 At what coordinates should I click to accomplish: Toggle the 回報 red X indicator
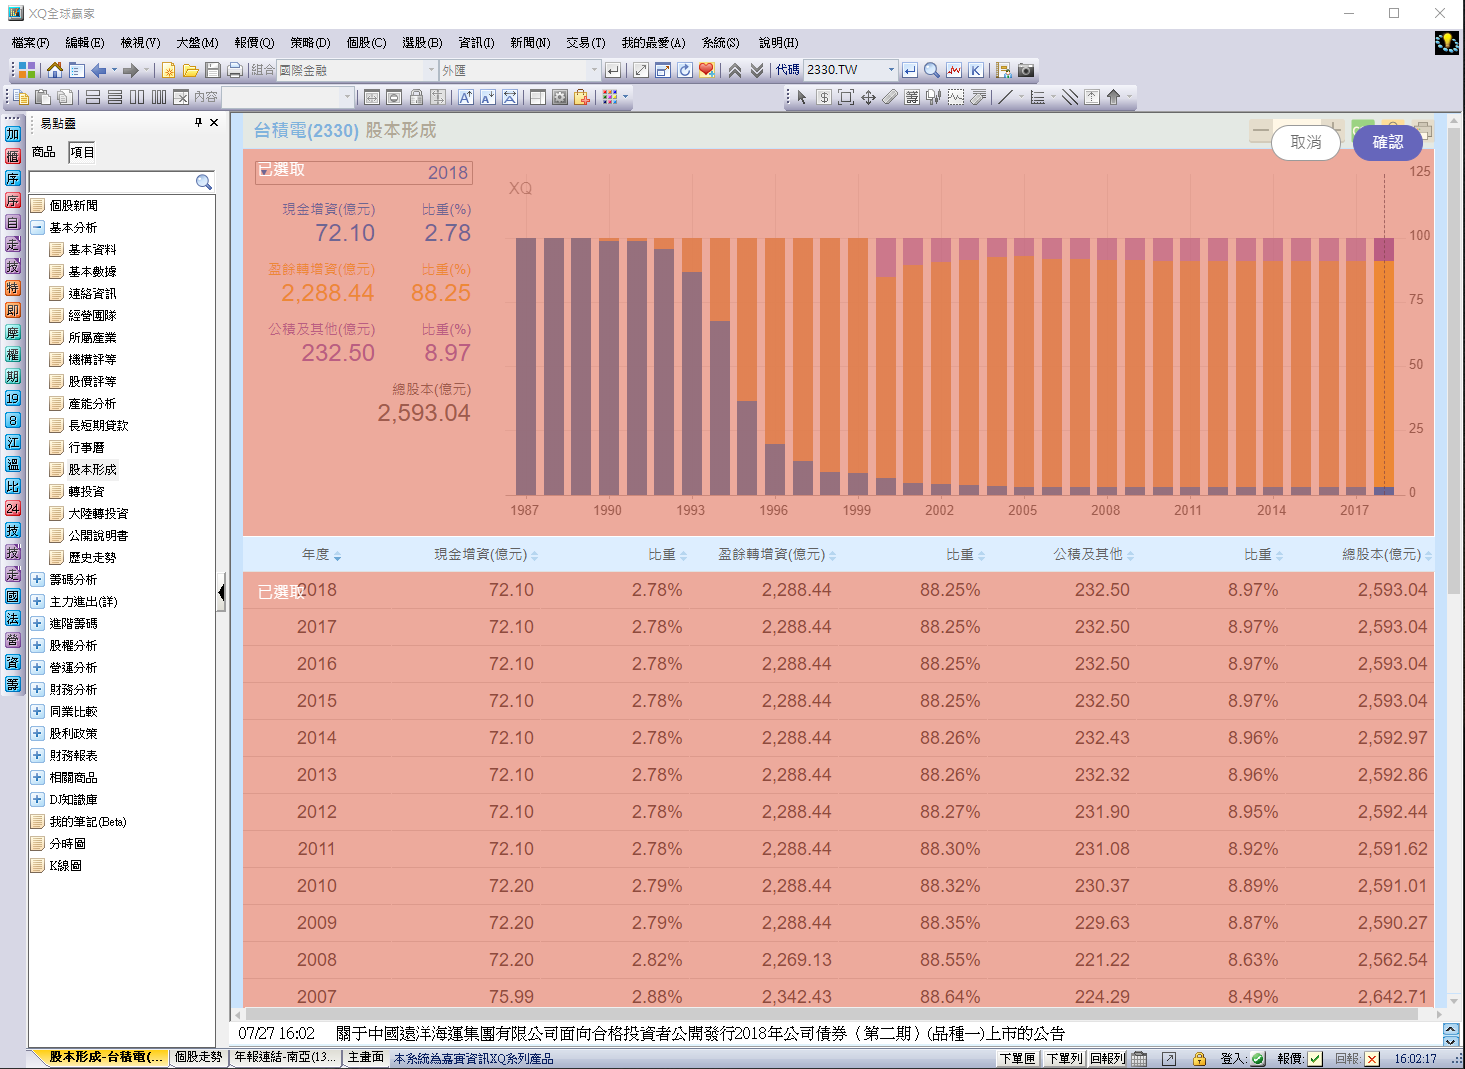click(x=1372, y=1058)
